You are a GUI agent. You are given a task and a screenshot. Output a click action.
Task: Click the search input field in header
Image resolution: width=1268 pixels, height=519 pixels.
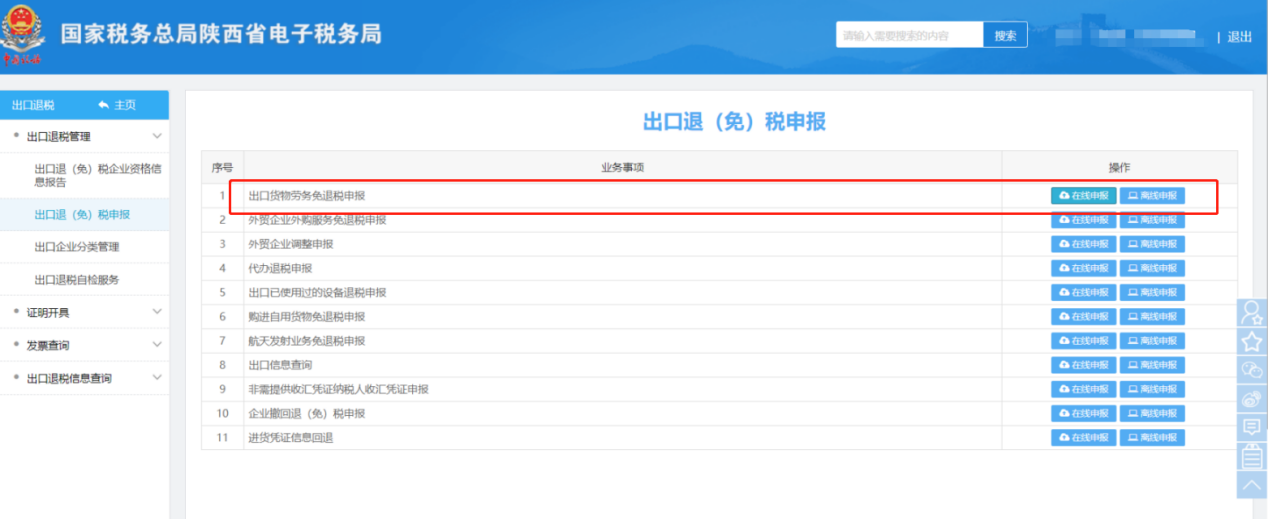click(x=909, y=36)
